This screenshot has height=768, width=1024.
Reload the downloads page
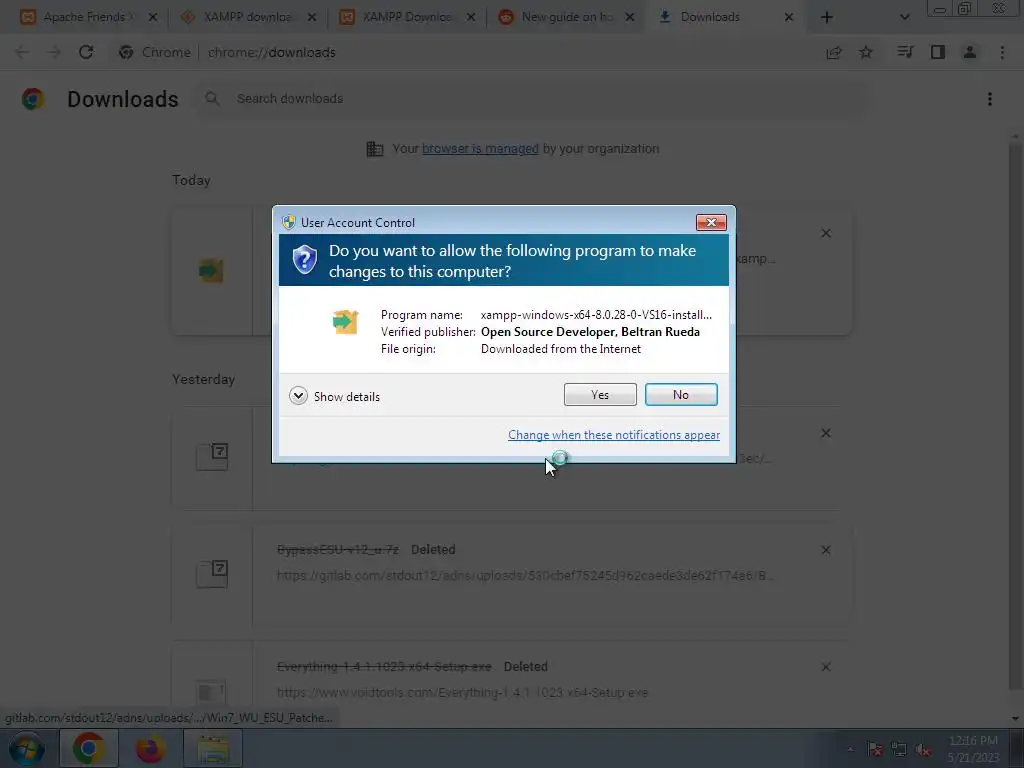(x=86, y=52)
